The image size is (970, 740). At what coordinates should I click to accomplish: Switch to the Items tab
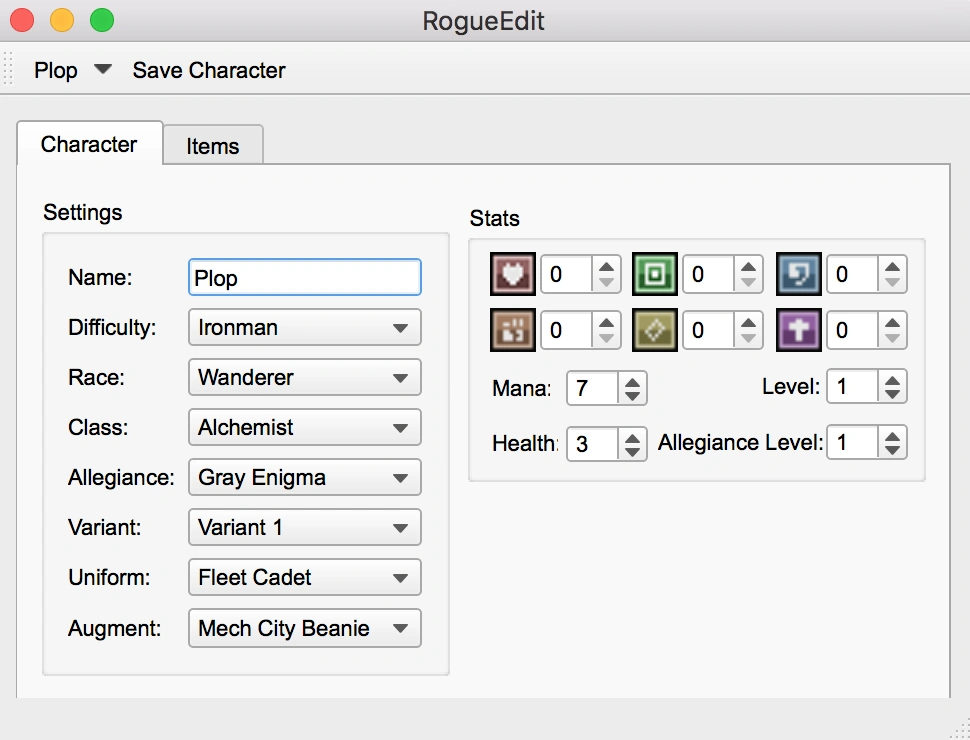[x=212, y=145]
